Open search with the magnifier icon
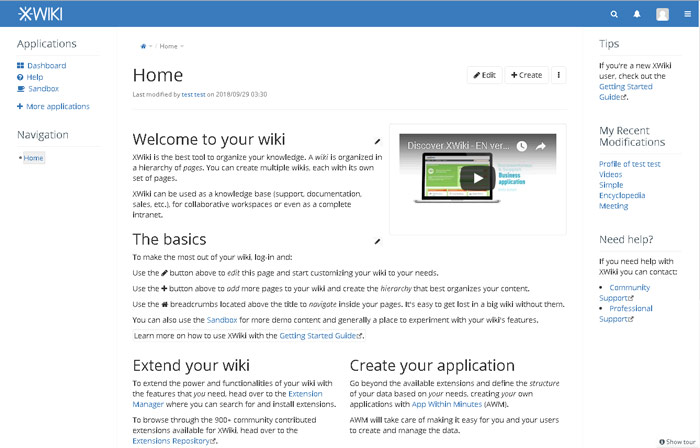 tap(614, 14)
